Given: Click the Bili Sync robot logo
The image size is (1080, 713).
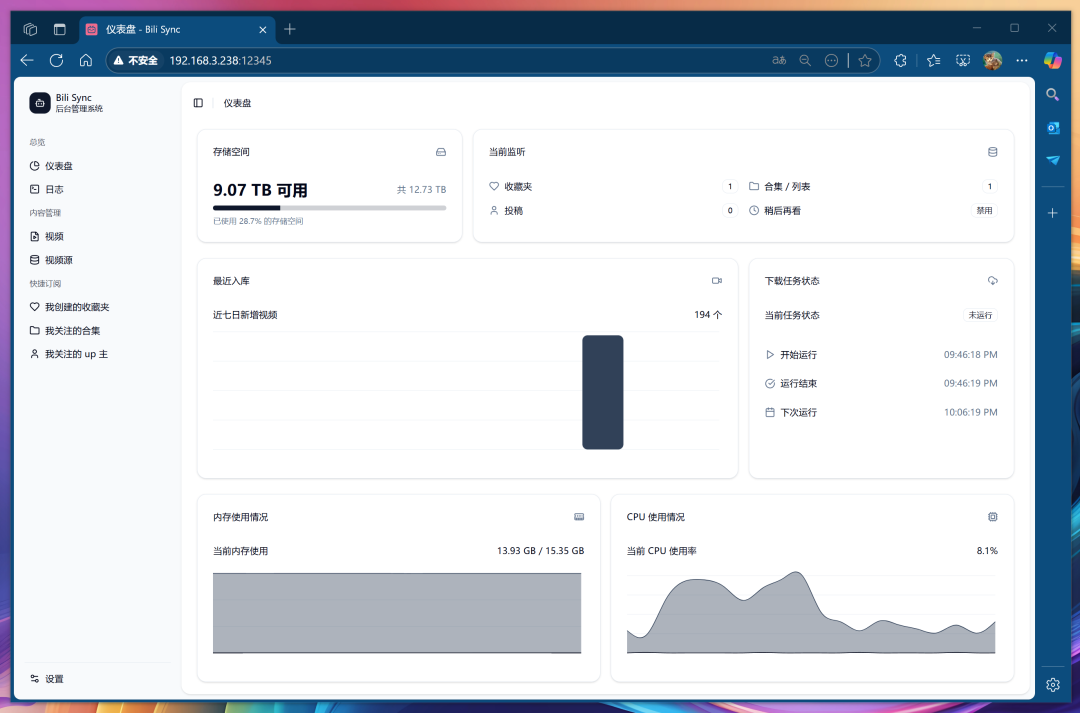Looking at the screenshot, I should tap(40, 103).
